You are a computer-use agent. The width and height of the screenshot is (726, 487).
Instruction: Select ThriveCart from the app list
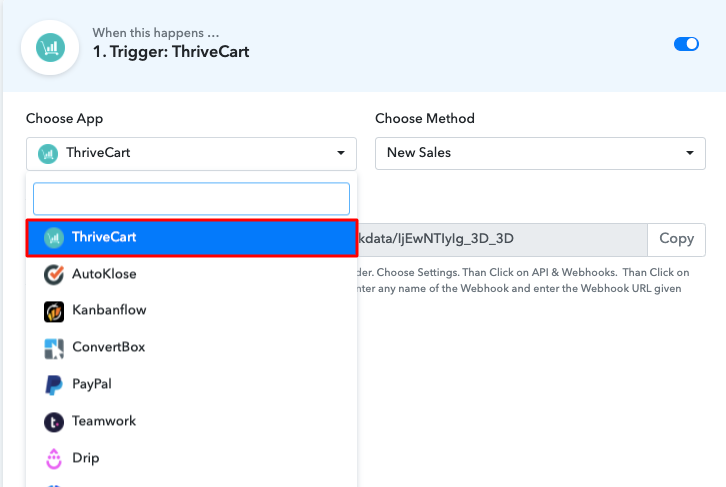pyautogui.click(x=192, y=238)
